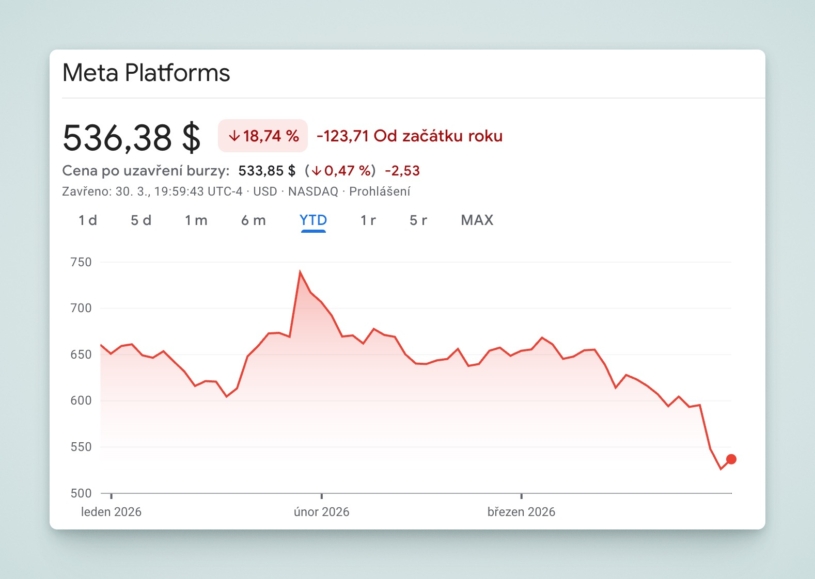Switch to the 1 d time range
Viewport: 815px width, 579px height.
pos(87,220)
